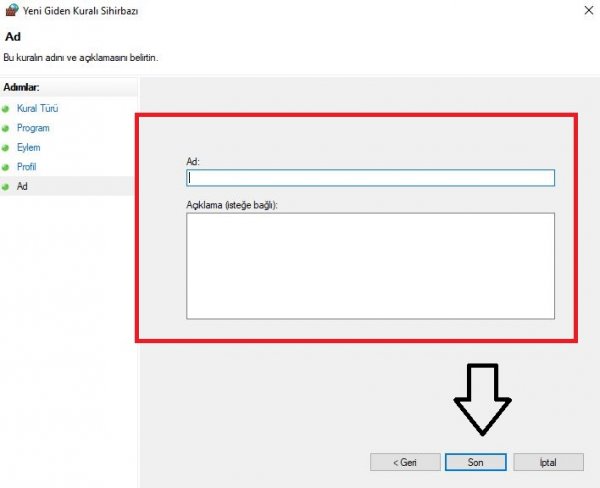Select the Profil step in sidebar
600x488 pixels.
(x=27, y=167)
